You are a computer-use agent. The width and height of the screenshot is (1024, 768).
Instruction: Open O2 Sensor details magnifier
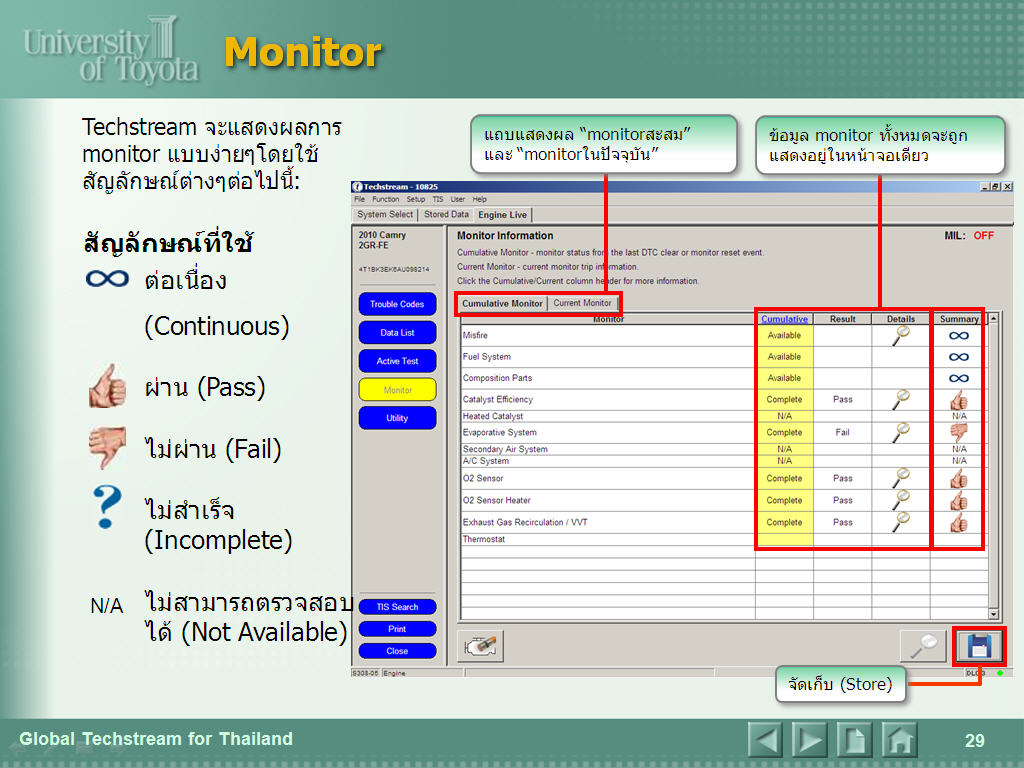[901, 478]
